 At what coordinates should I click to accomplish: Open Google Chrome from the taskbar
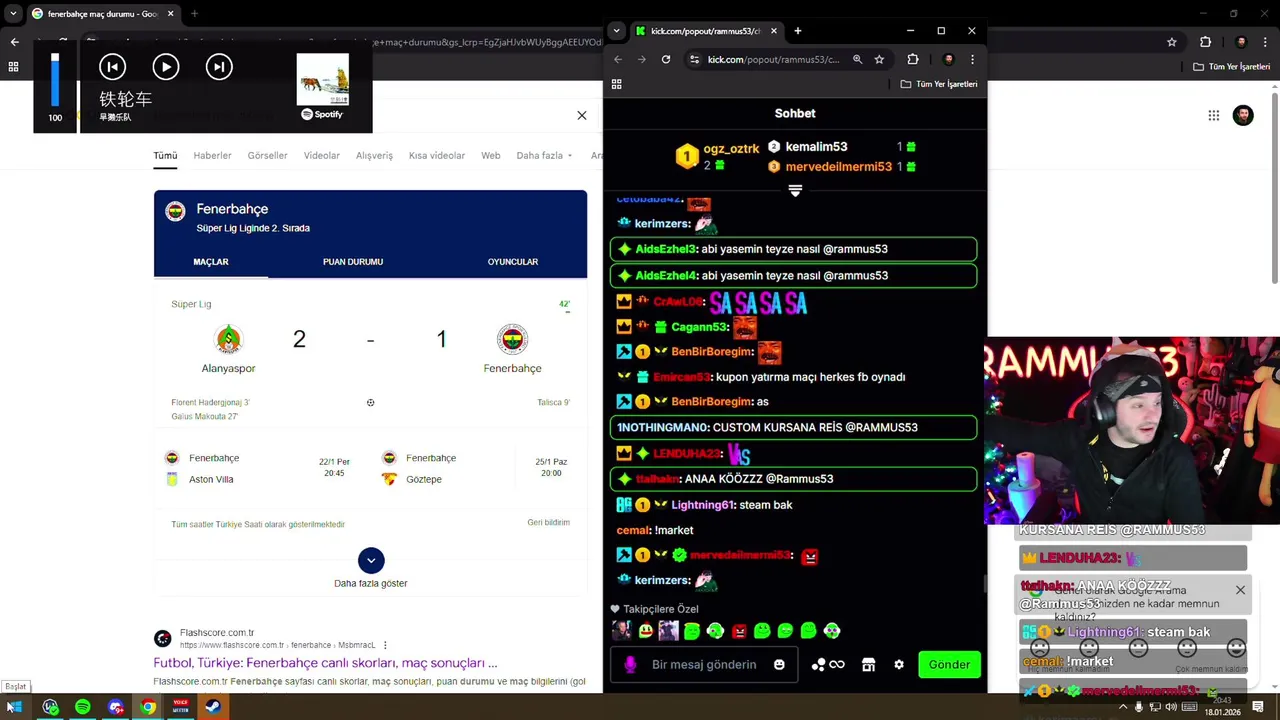(x=148, y=707)
